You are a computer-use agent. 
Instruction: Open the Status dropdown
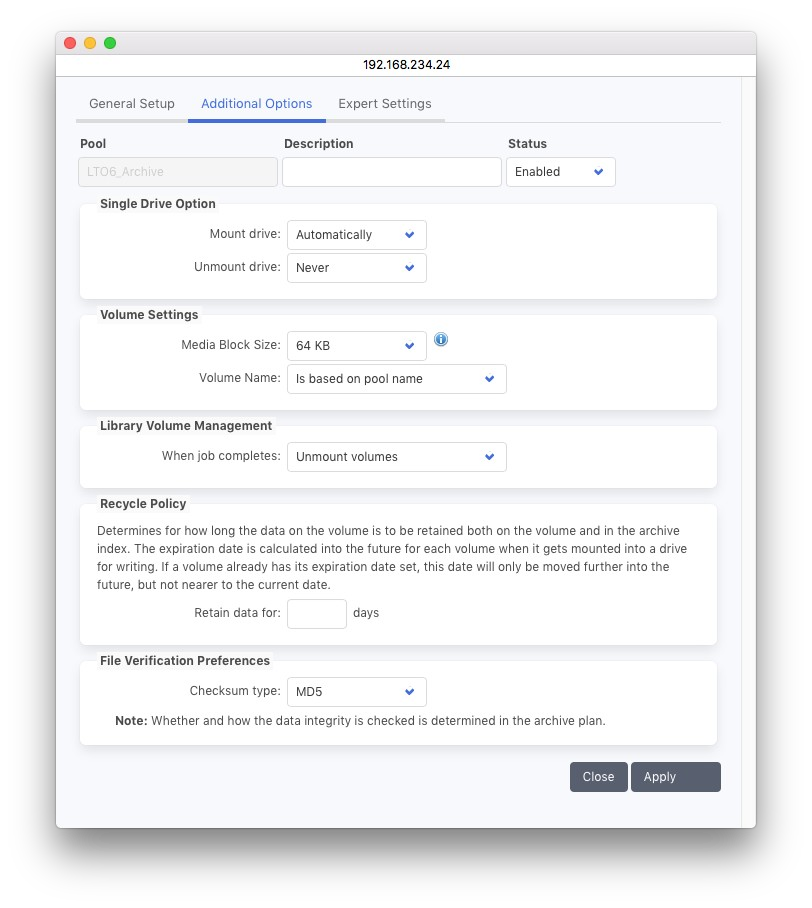560,172
